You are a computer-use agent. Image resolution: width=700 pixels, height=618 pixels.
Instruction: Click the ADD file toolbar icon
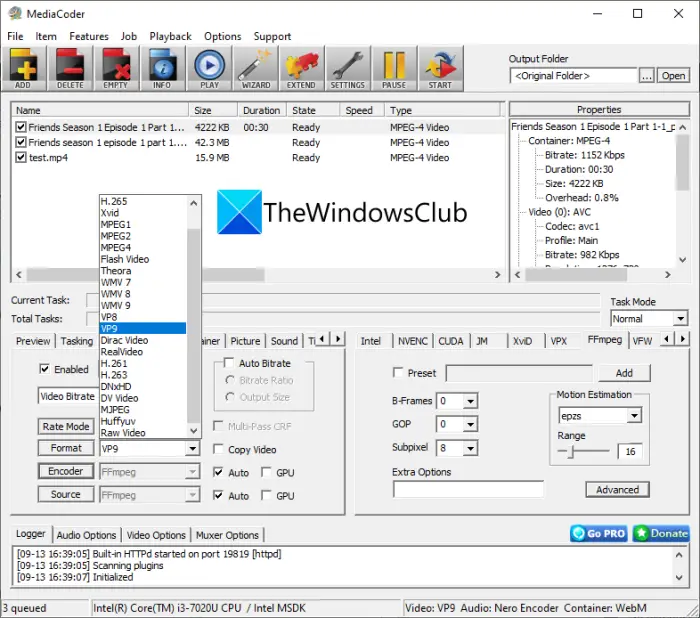coord(24,68)
